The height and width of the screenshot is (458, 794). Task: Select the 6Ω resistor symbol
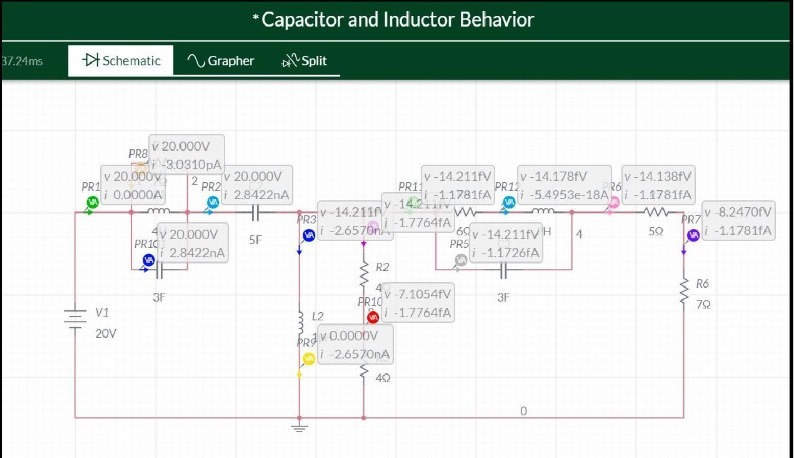pos(465,212)
